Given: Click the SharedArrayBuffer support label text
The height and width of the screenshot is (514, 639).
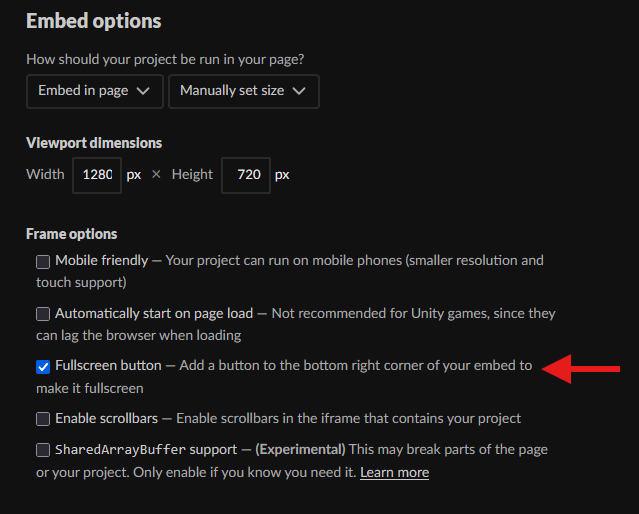Looking at the screenshot, I should (146, 450).
